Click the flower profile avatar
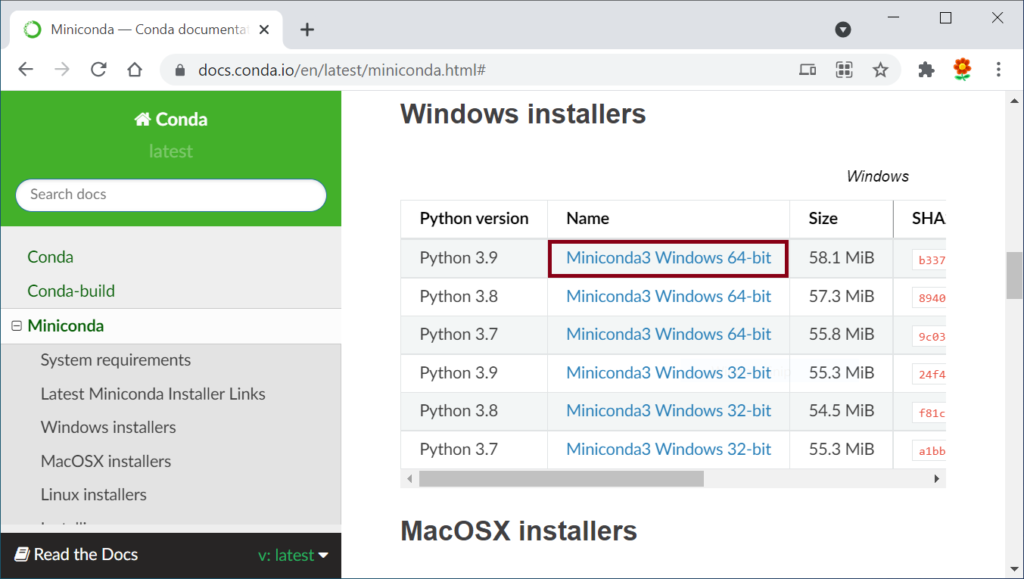This screenshot has height=579, width=1024. [x=962, y=69]
